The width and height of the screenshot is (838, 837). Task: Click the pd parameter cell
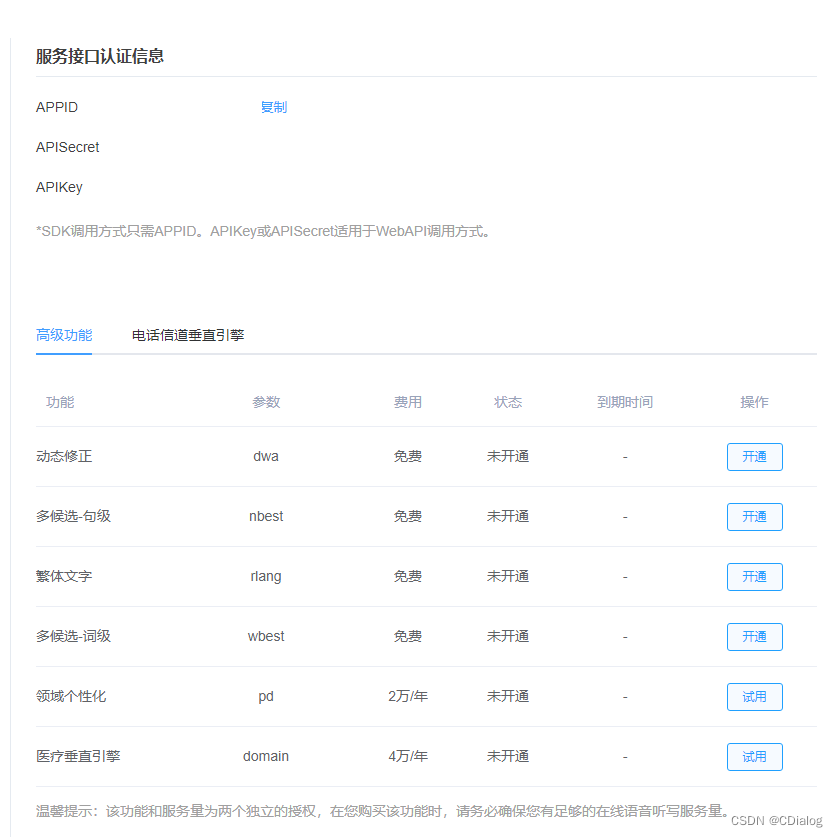[266, 697]
